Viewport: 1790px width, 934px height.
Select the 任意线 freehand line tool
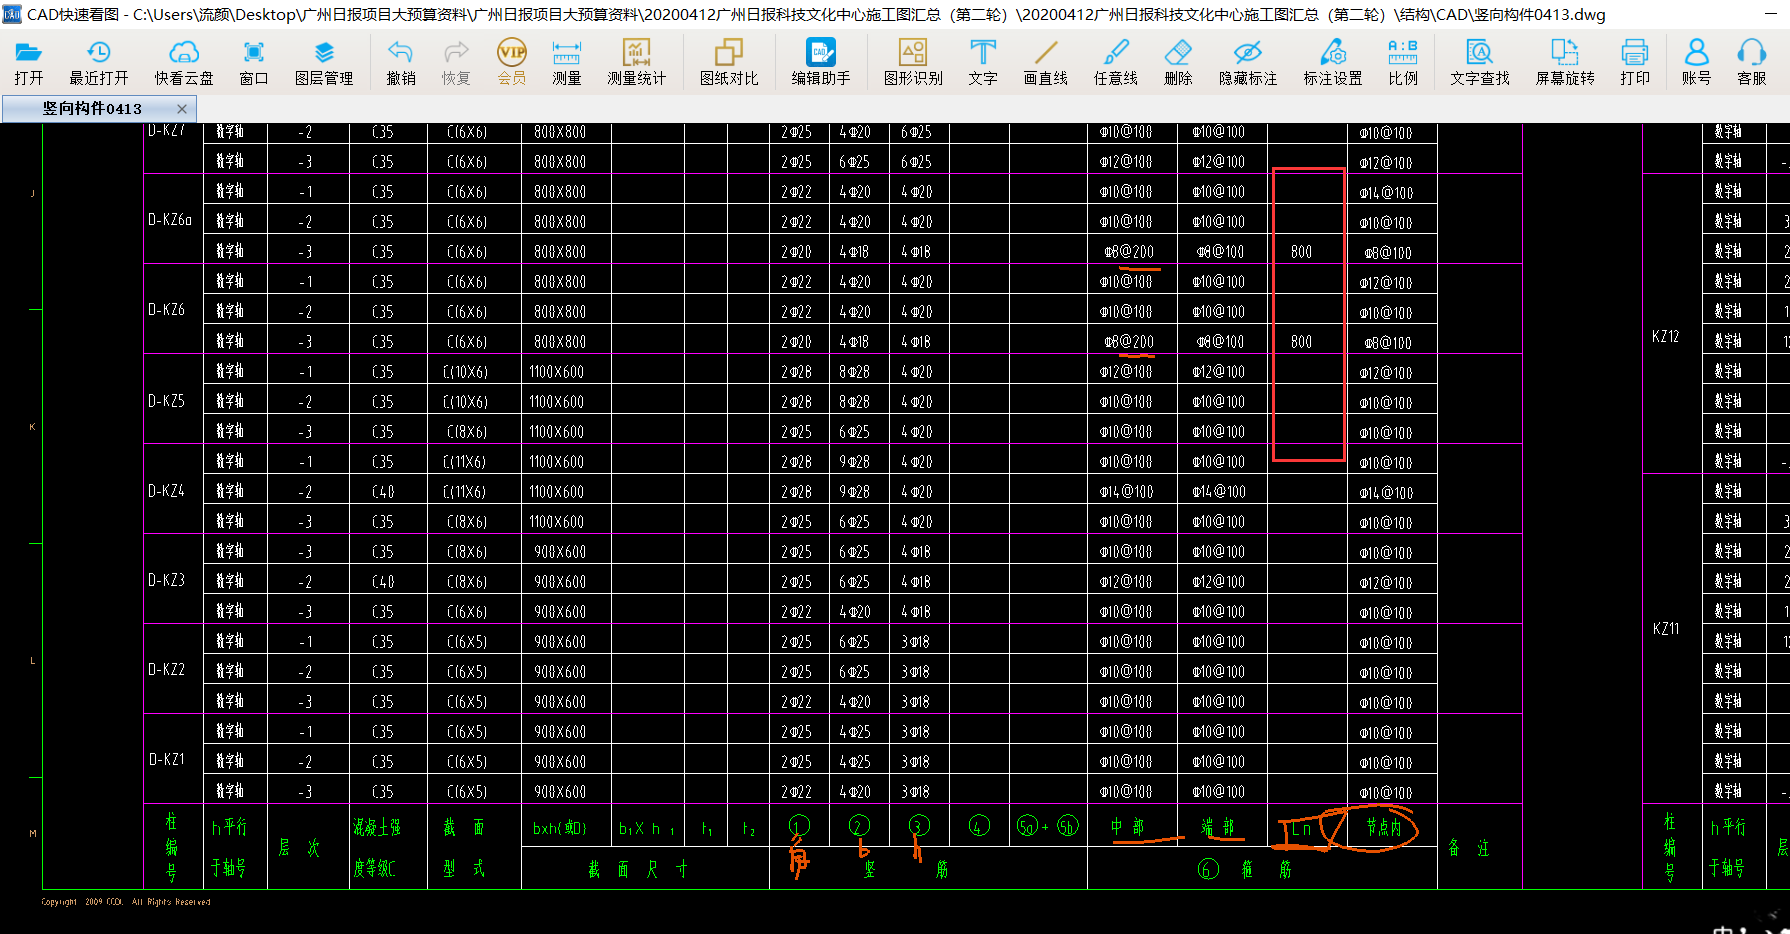(x=1116, y=62)
